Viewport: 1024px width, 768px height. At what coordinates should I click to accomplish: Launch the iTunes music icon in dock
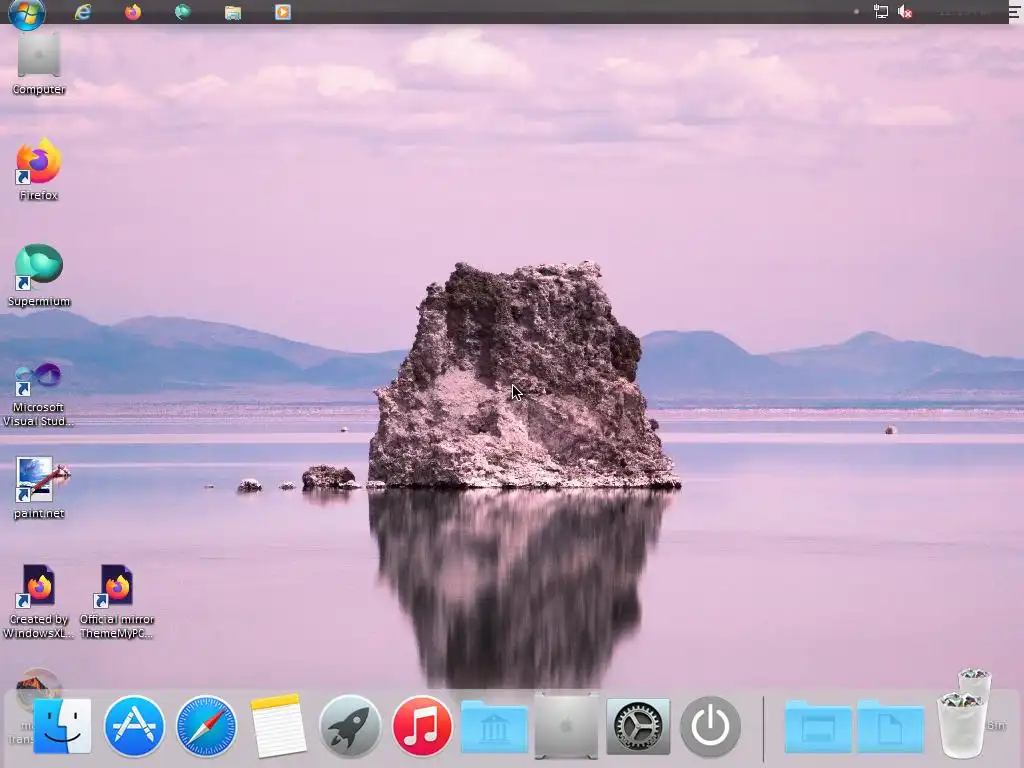pos(422,726)
